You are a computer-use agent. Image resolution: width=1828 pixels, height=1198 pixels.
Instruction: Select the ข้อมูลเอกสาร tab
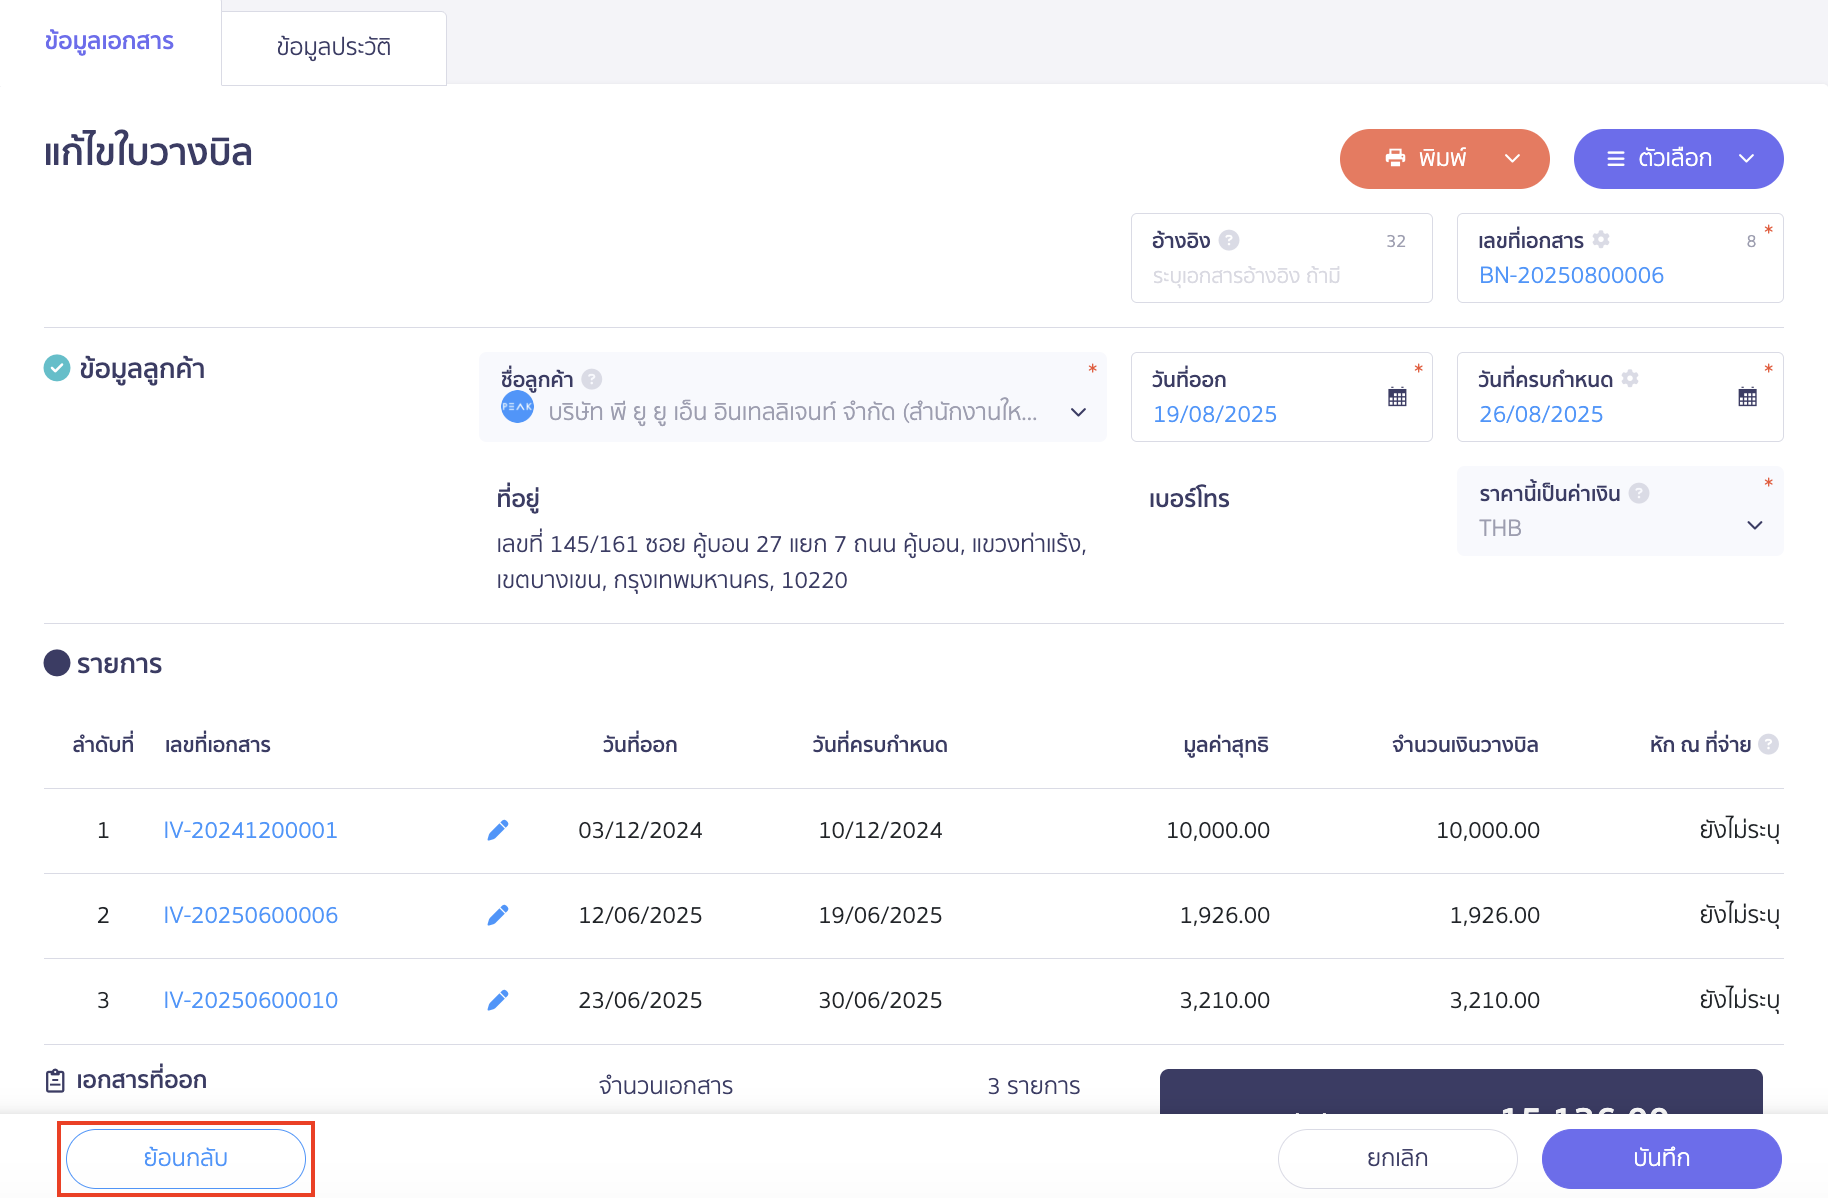coord(109,41)
